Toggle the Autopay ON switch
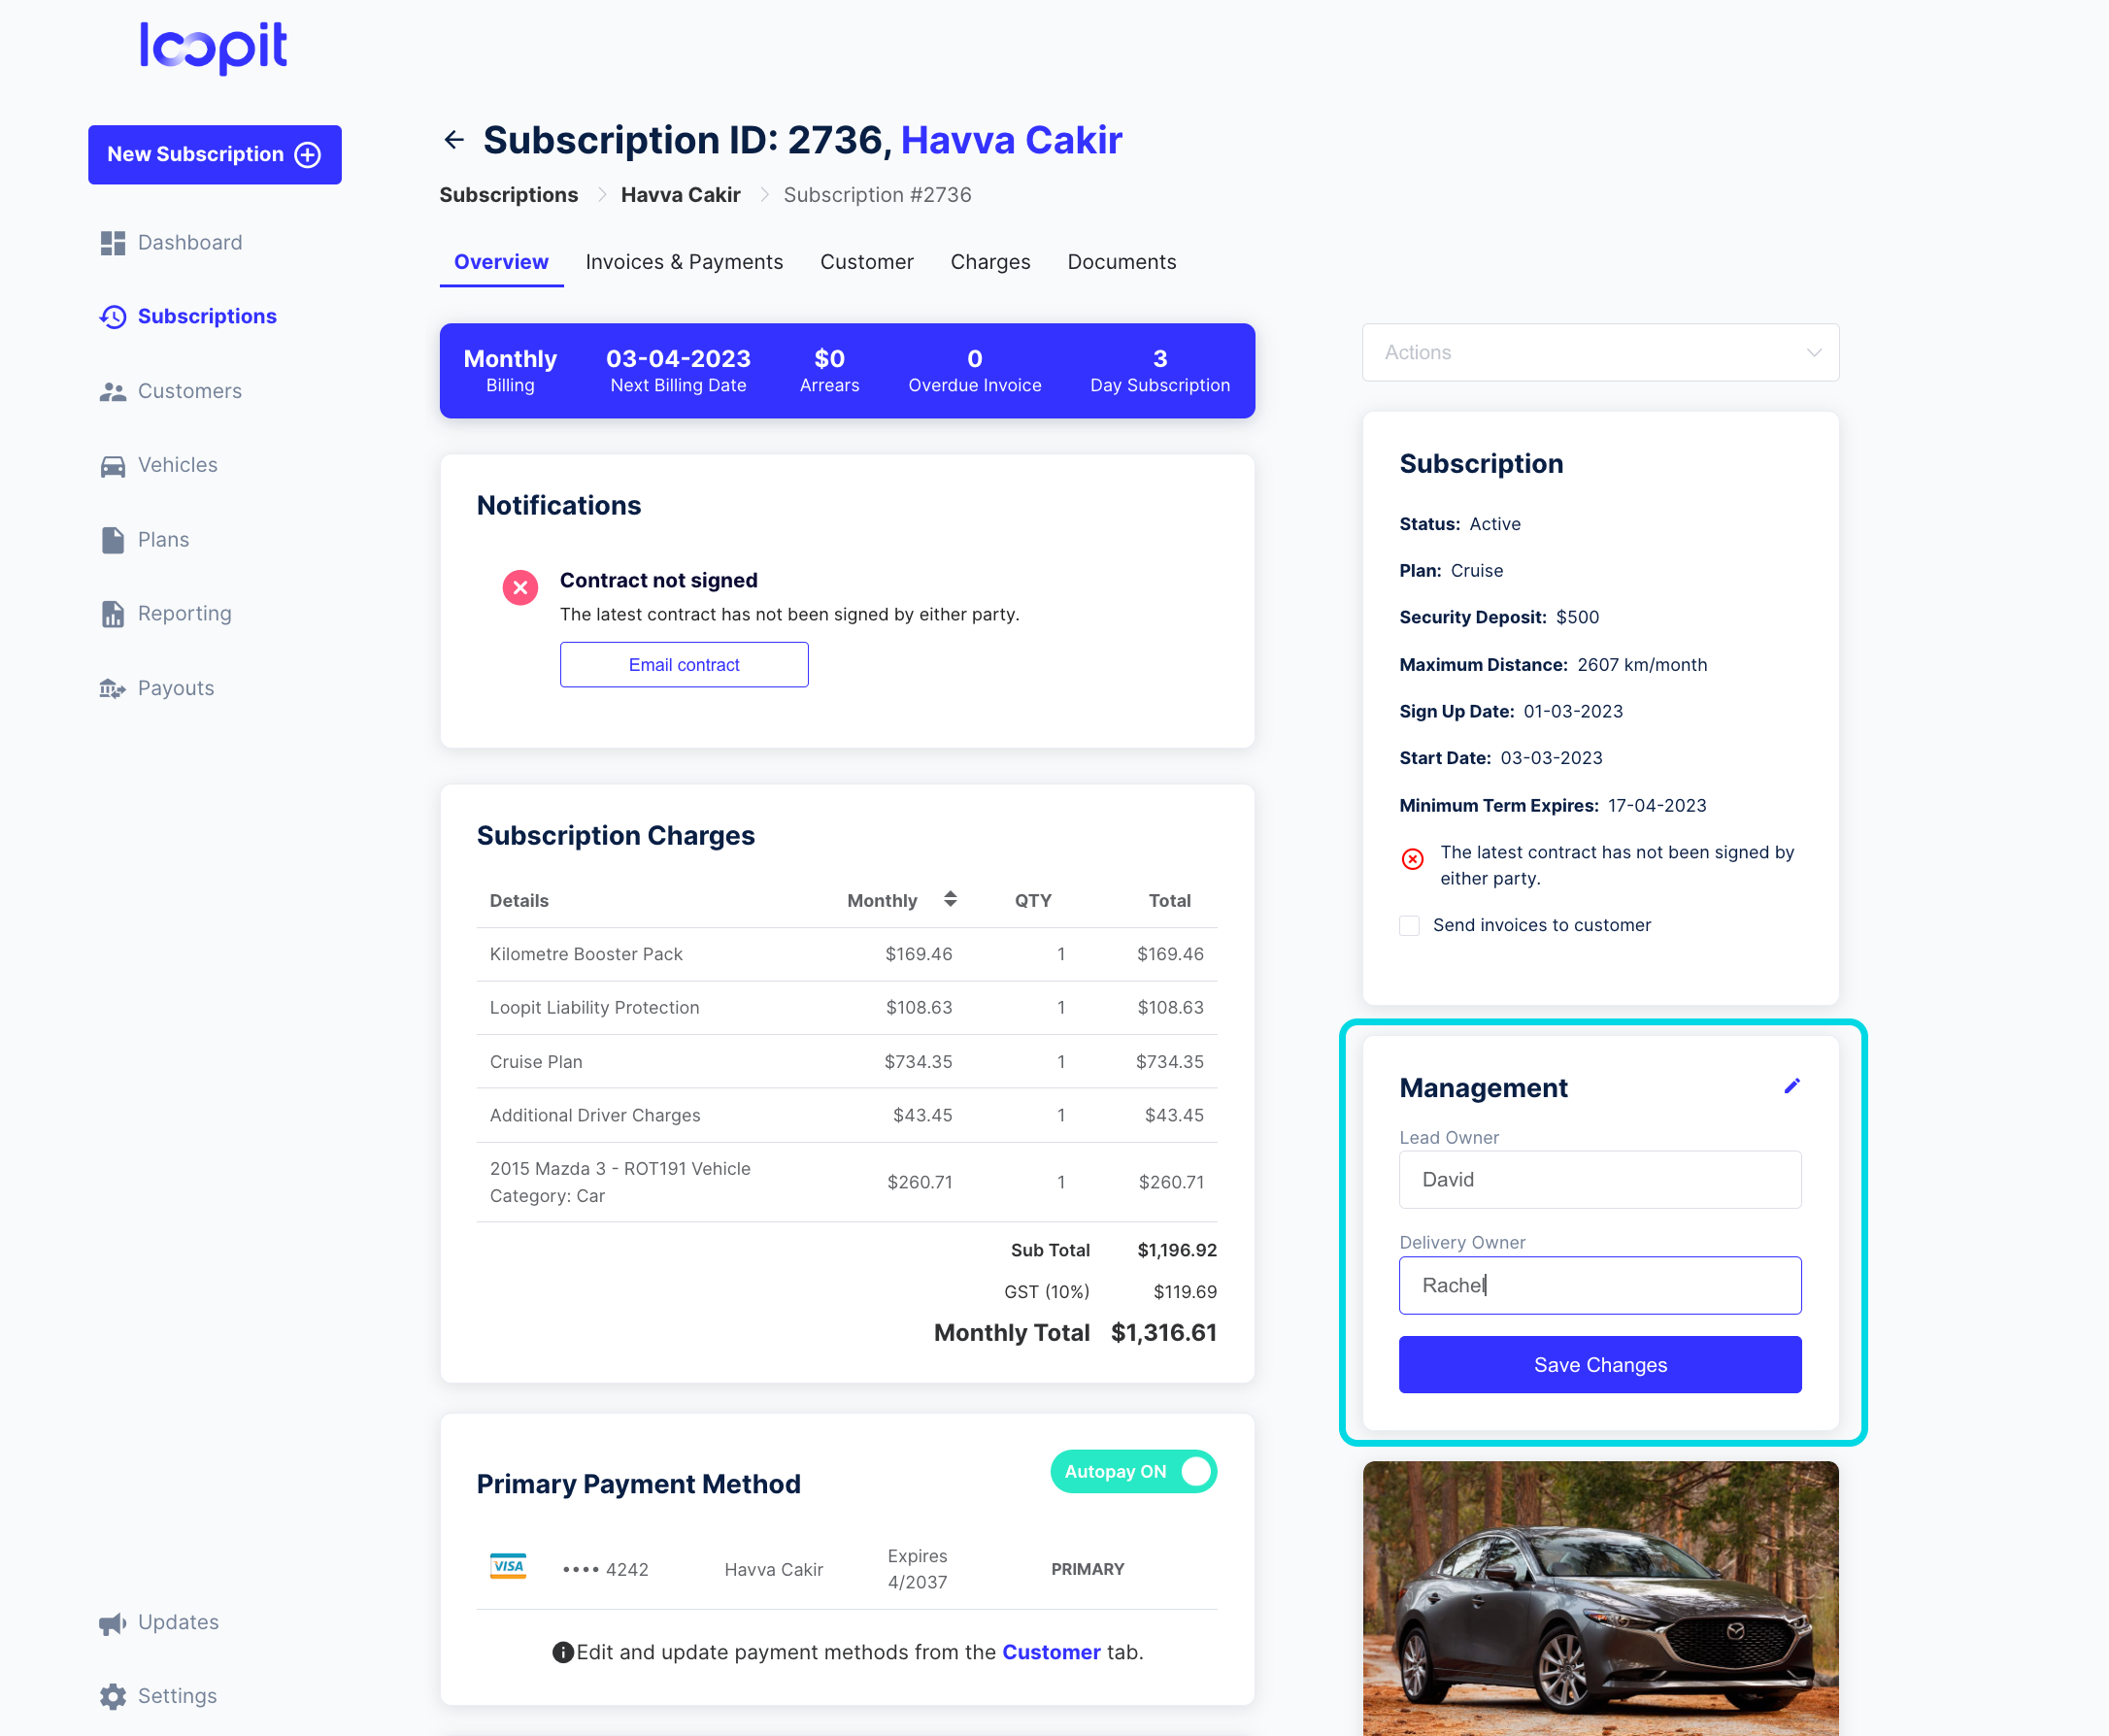 tap(1133, 1472)
